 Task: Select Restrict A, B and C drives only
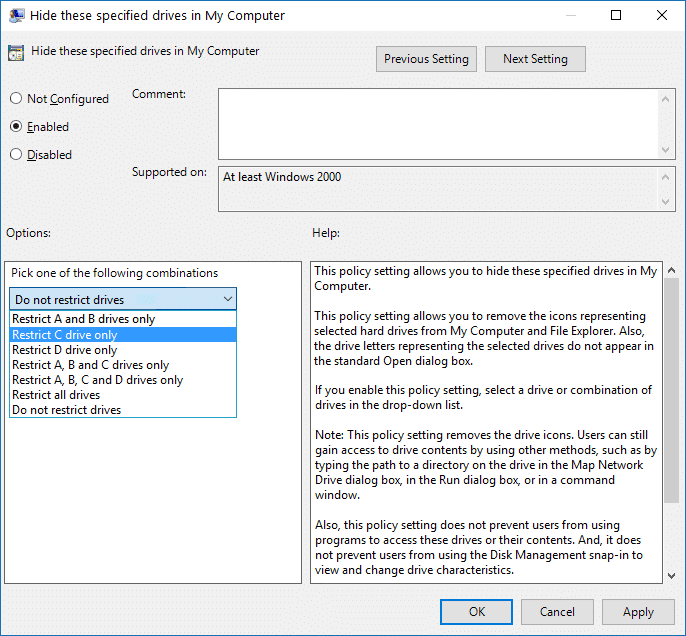[x=91, y=365]
